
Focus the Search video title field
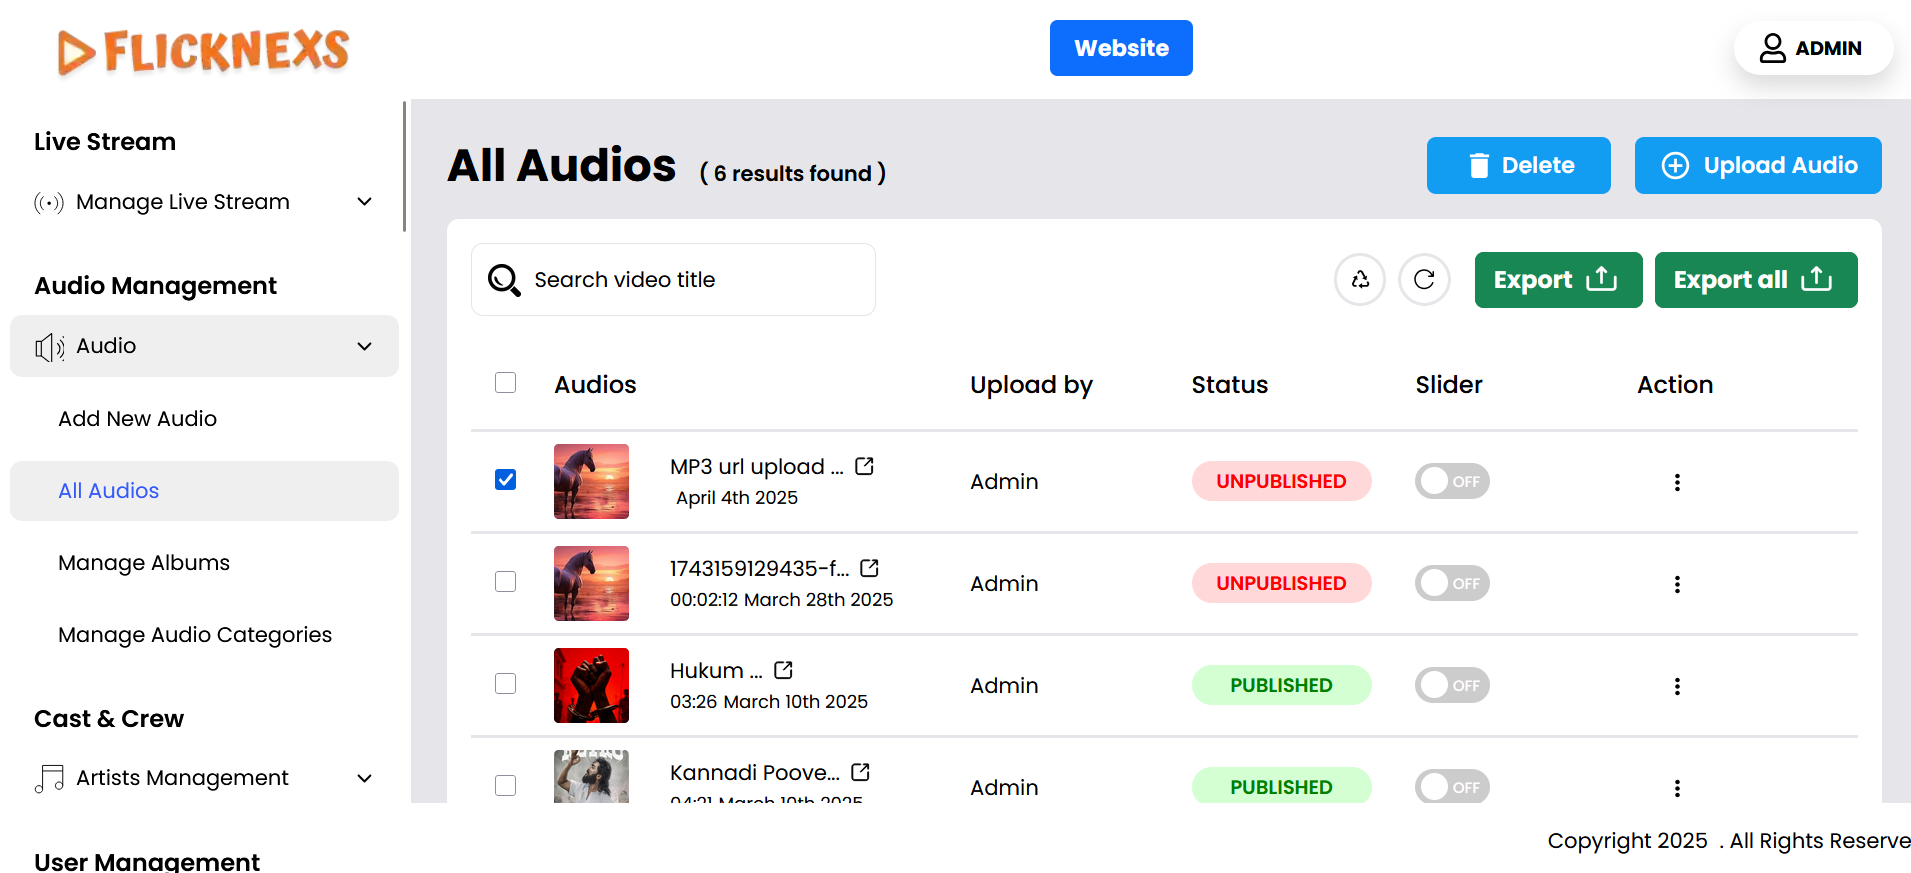pos(690,280)
